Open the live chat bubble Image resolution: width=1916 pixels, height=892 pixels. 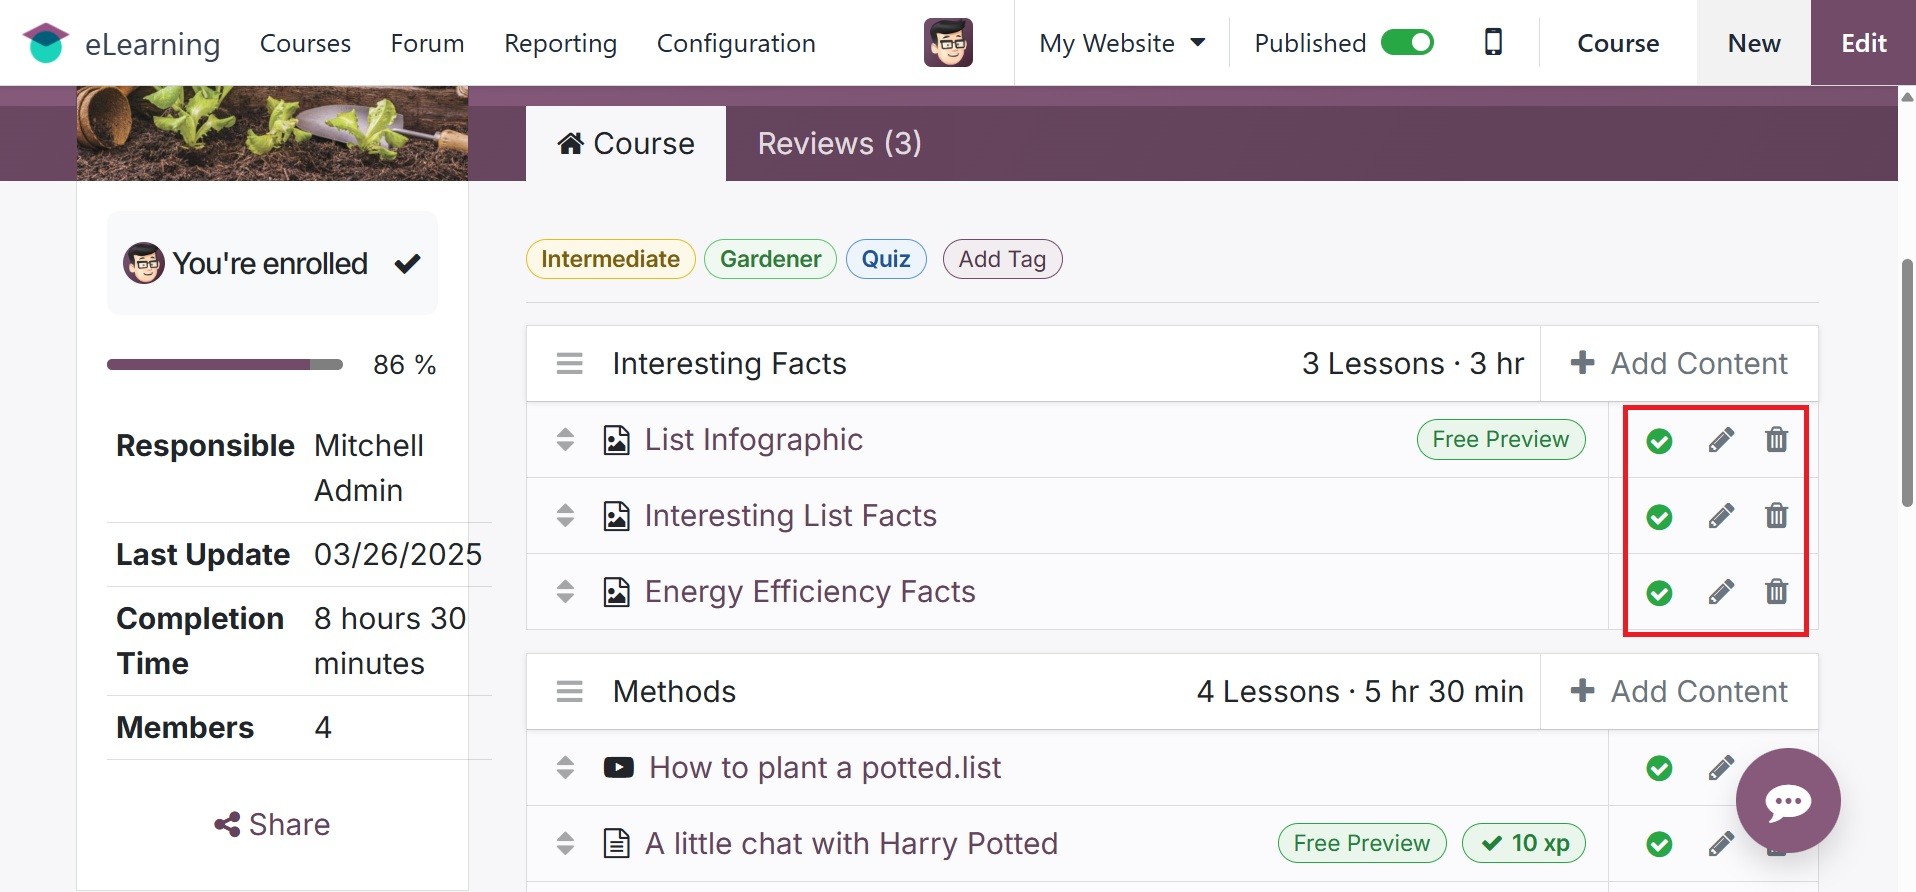click(1788, 801)
